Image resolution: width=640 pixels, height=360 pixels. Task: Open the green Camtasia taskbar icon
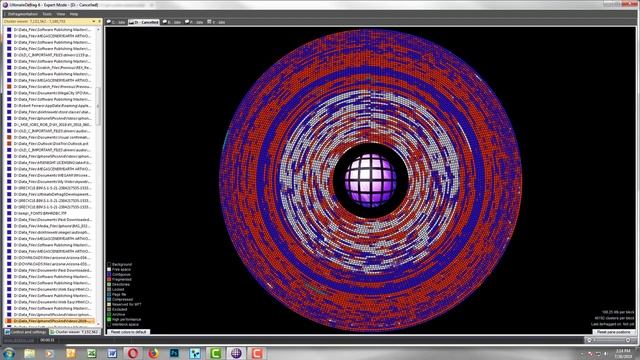pos(216,353)
